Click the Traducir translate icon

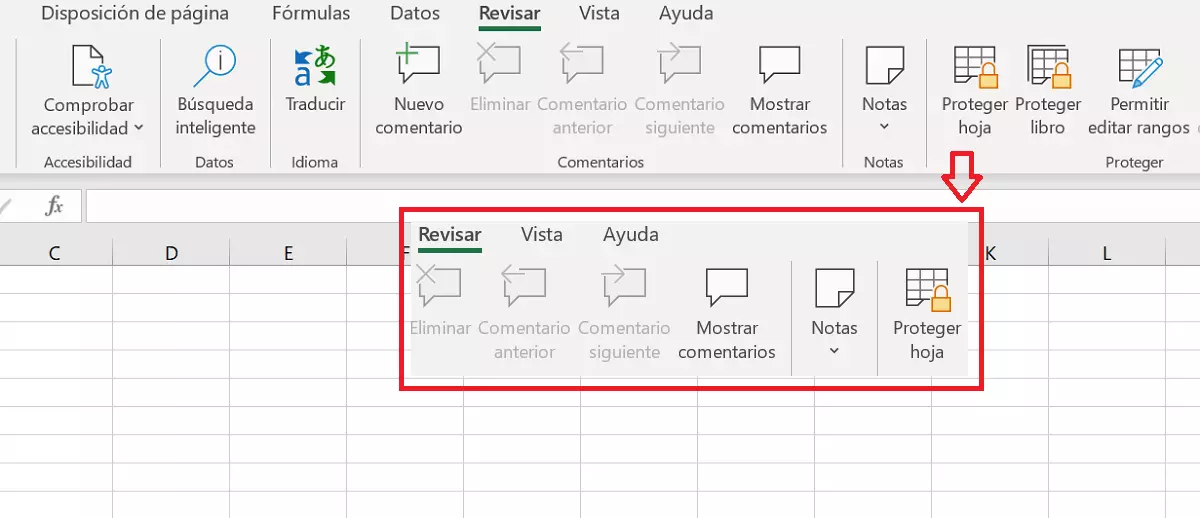(315, 67)
